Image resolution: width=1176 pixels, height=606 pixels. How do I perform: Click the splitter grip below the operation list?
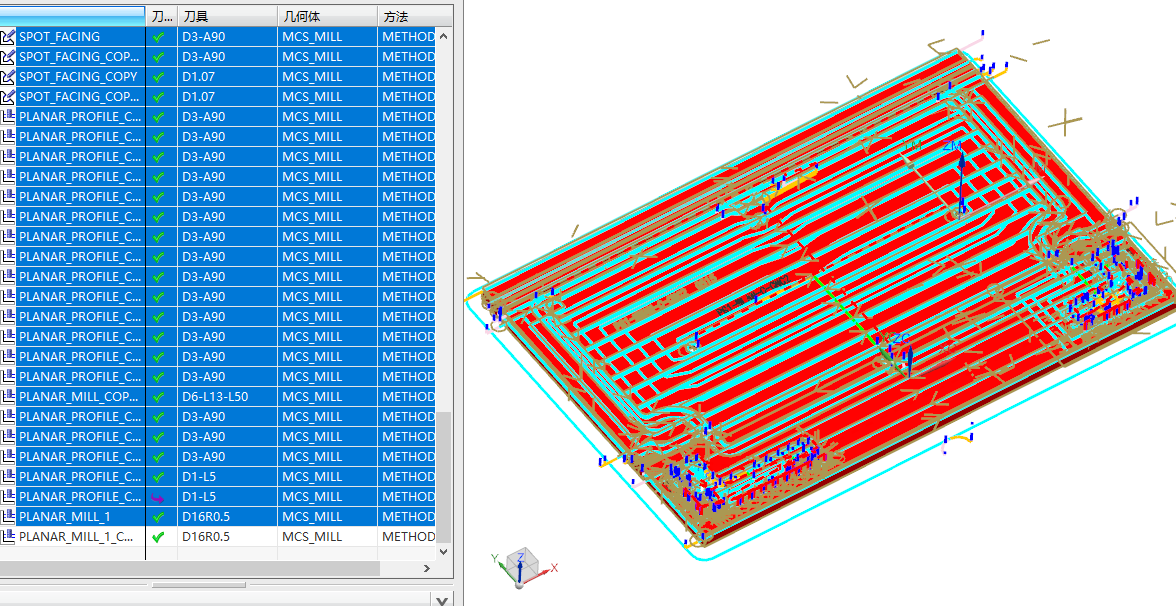coord(199,585)
